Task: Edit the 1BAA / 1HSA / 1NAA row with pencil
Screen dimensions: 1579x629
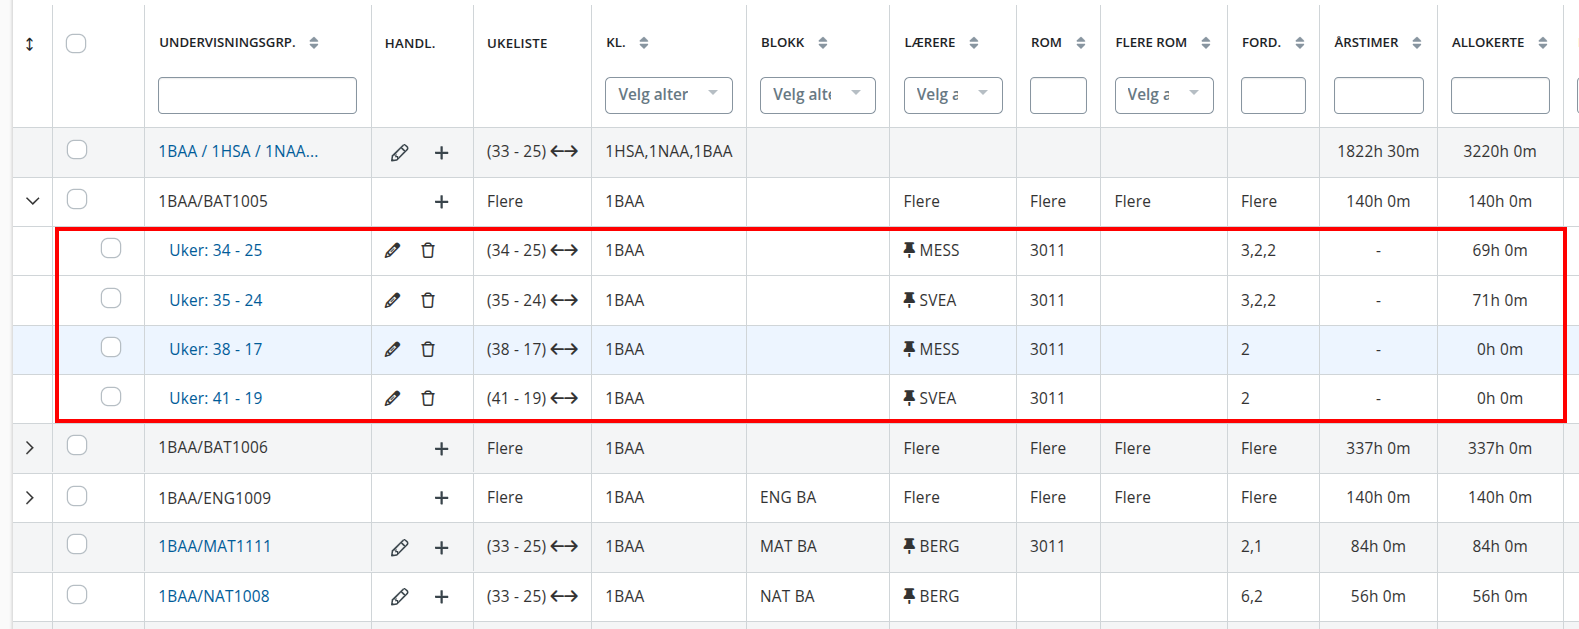Action: click(399, 153)
